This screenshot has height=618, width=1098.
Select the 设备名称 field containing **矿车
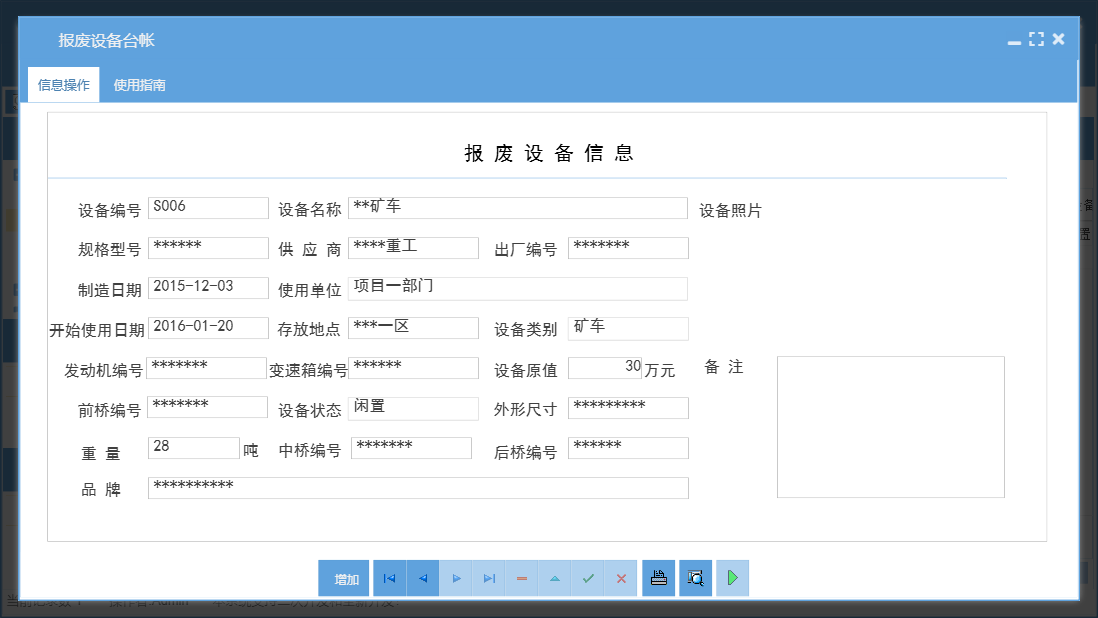tap(515, 207)
